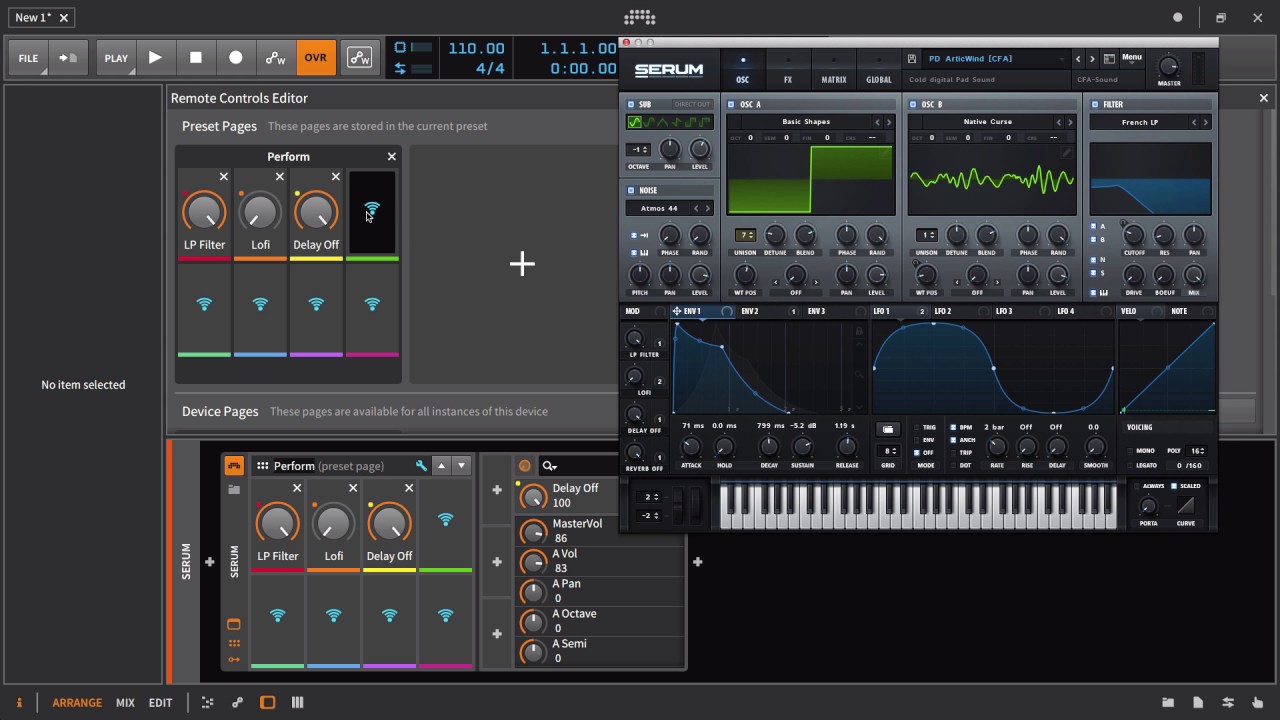Enable the LEGATO voicing checkbox
Screen dimensions: 1280x720
click(1131, 465)
